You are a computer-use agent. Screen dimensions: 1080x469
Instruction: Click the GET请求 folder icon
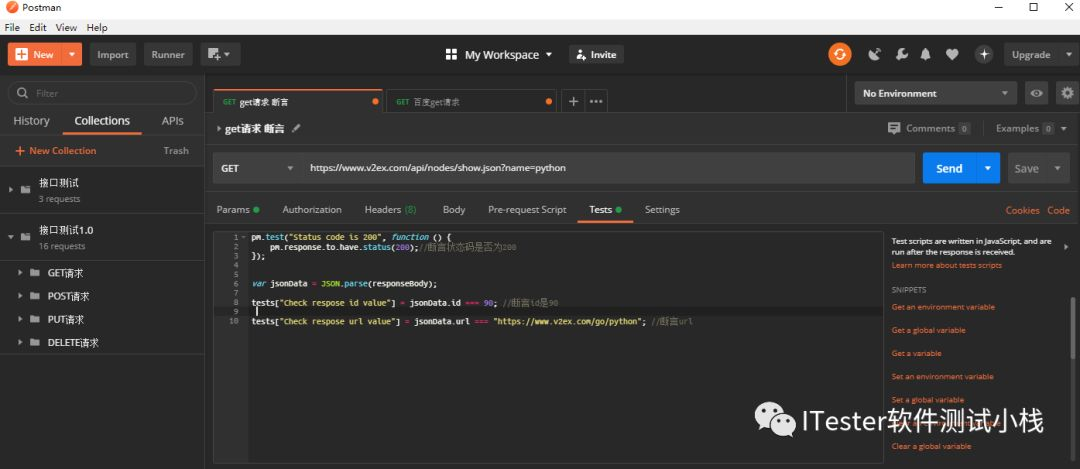(34, 273)
